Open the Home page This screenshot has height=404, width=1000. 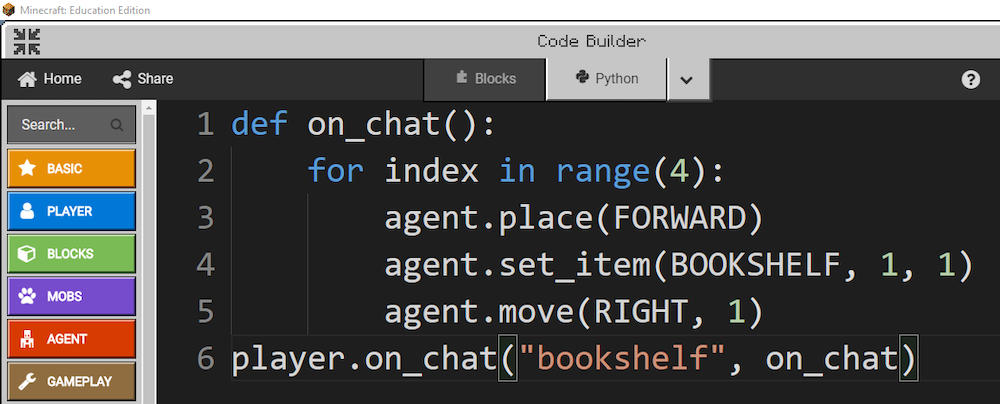tap(50, 79)
